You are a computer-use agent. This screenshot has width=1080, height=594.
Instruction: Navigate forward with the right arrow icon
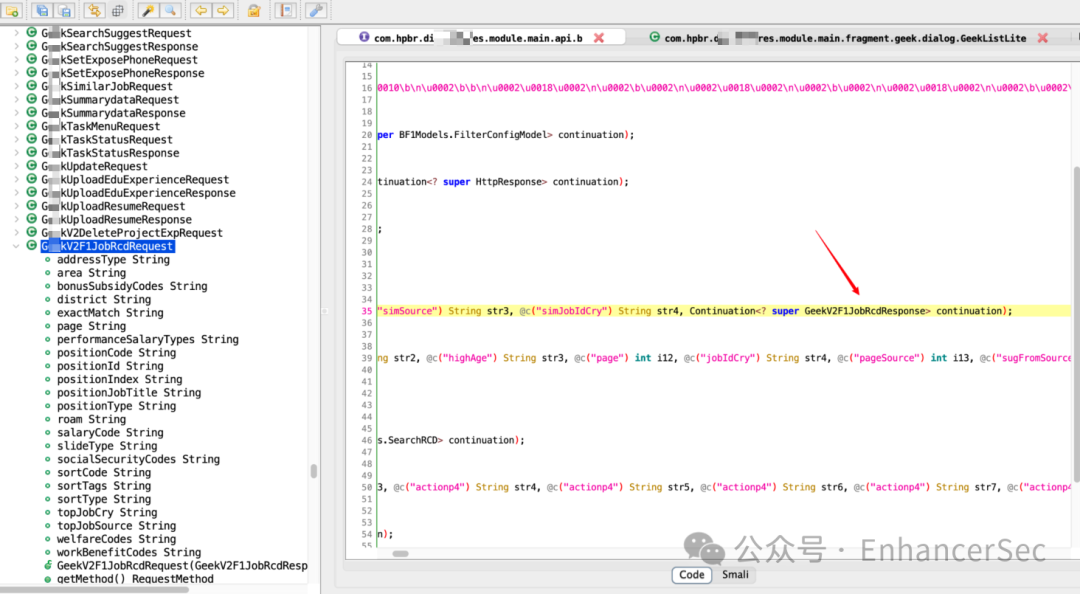(223, 10)
